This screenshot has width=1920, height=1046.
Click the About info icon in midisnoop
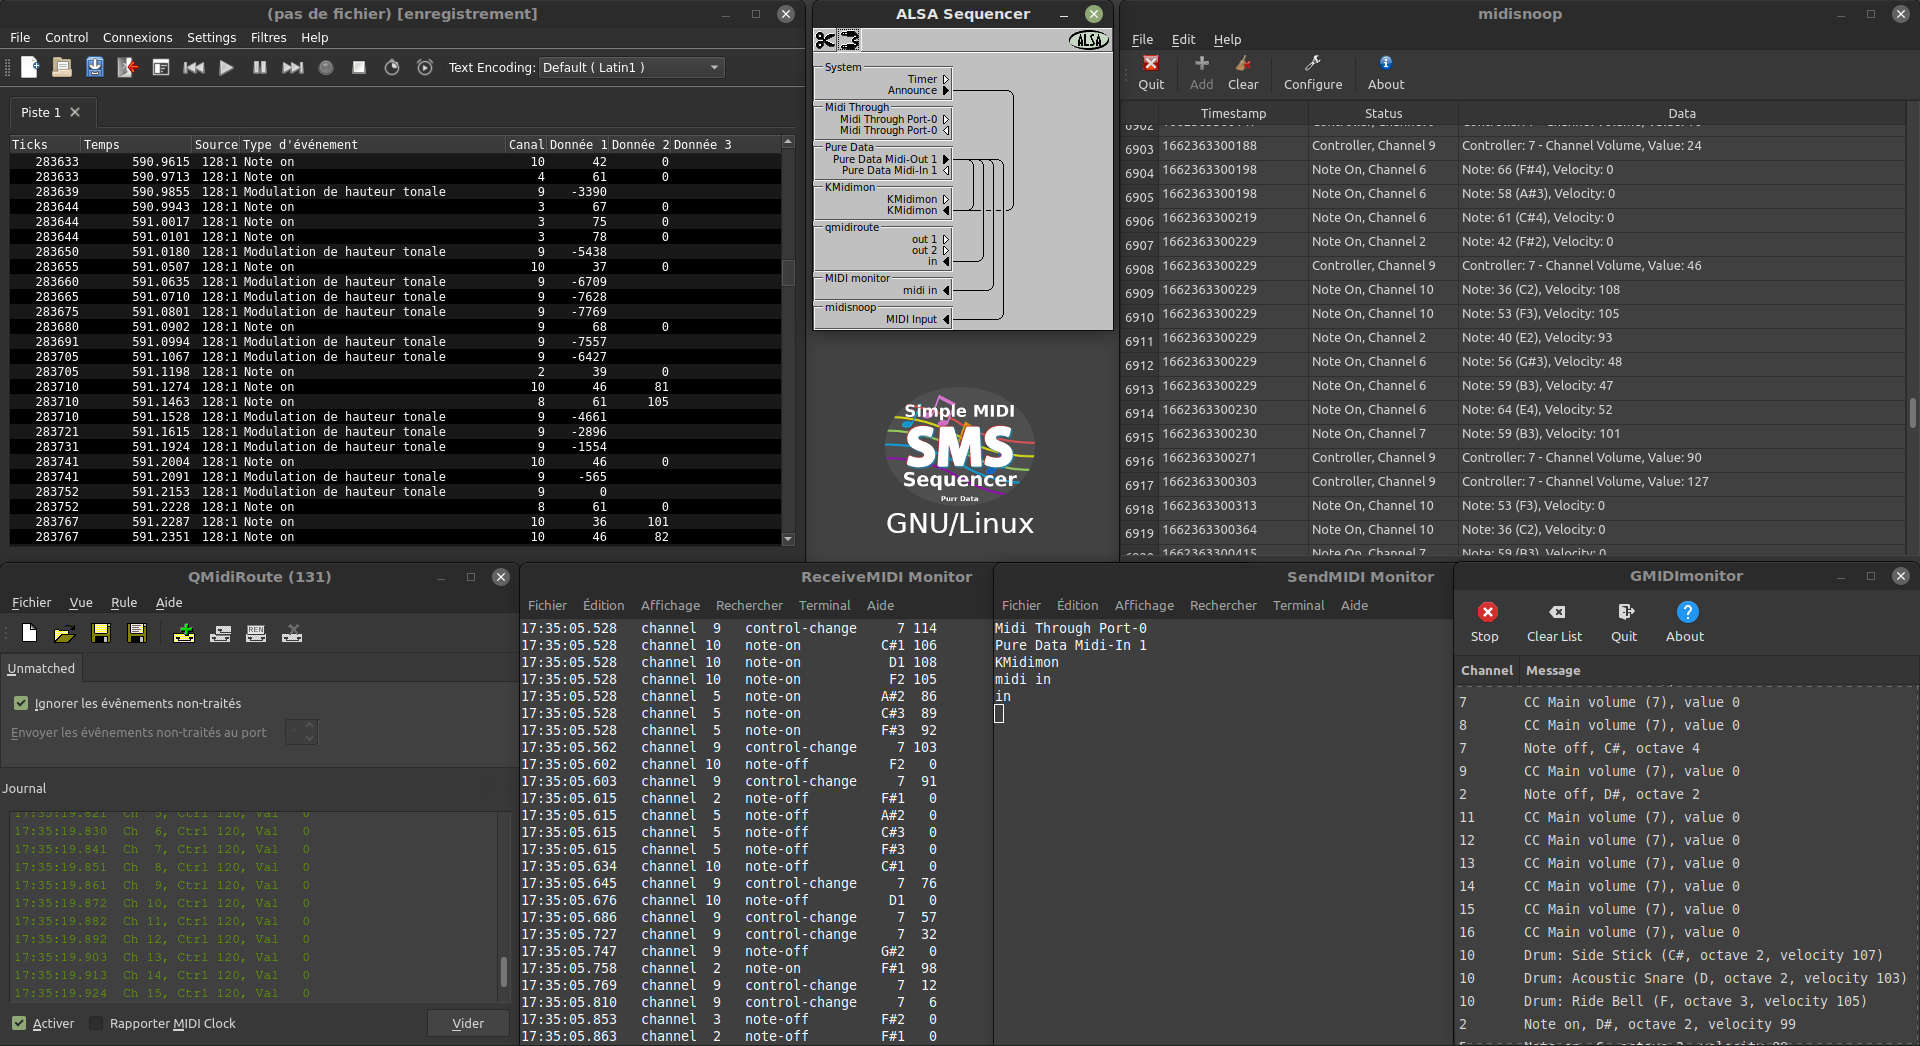1385,63
